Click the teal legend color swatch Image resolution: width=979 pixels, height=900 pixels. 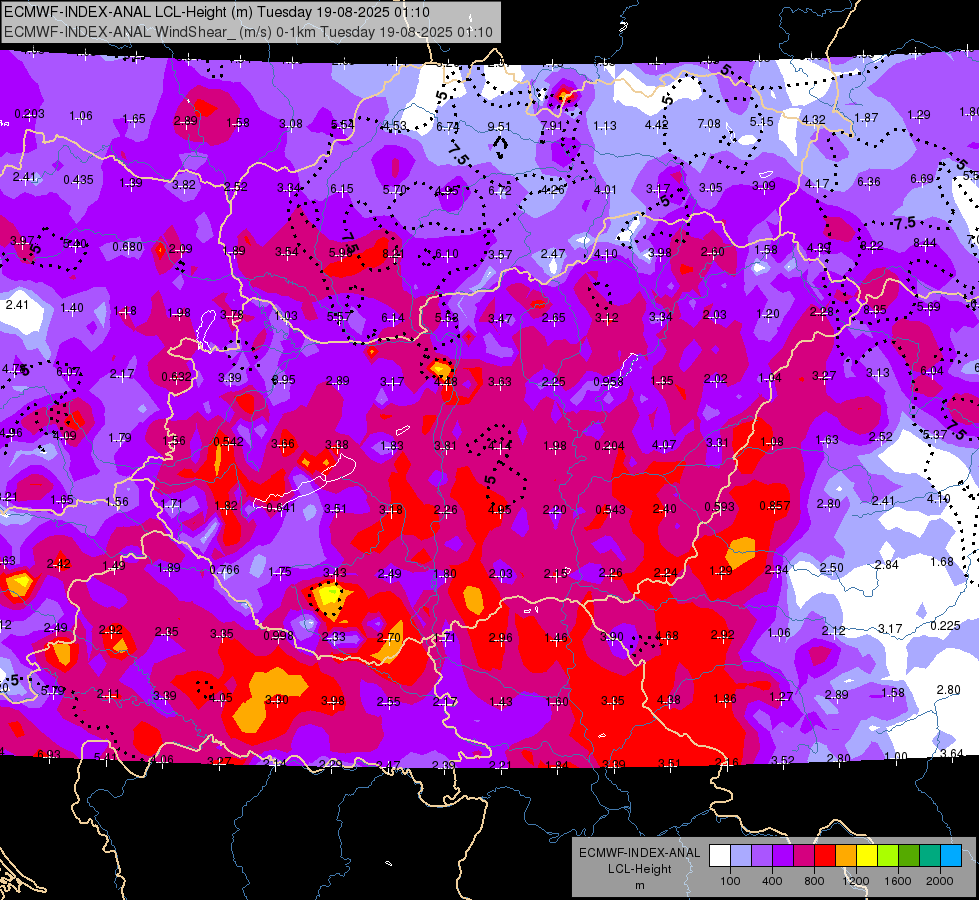tap(930, 855)
